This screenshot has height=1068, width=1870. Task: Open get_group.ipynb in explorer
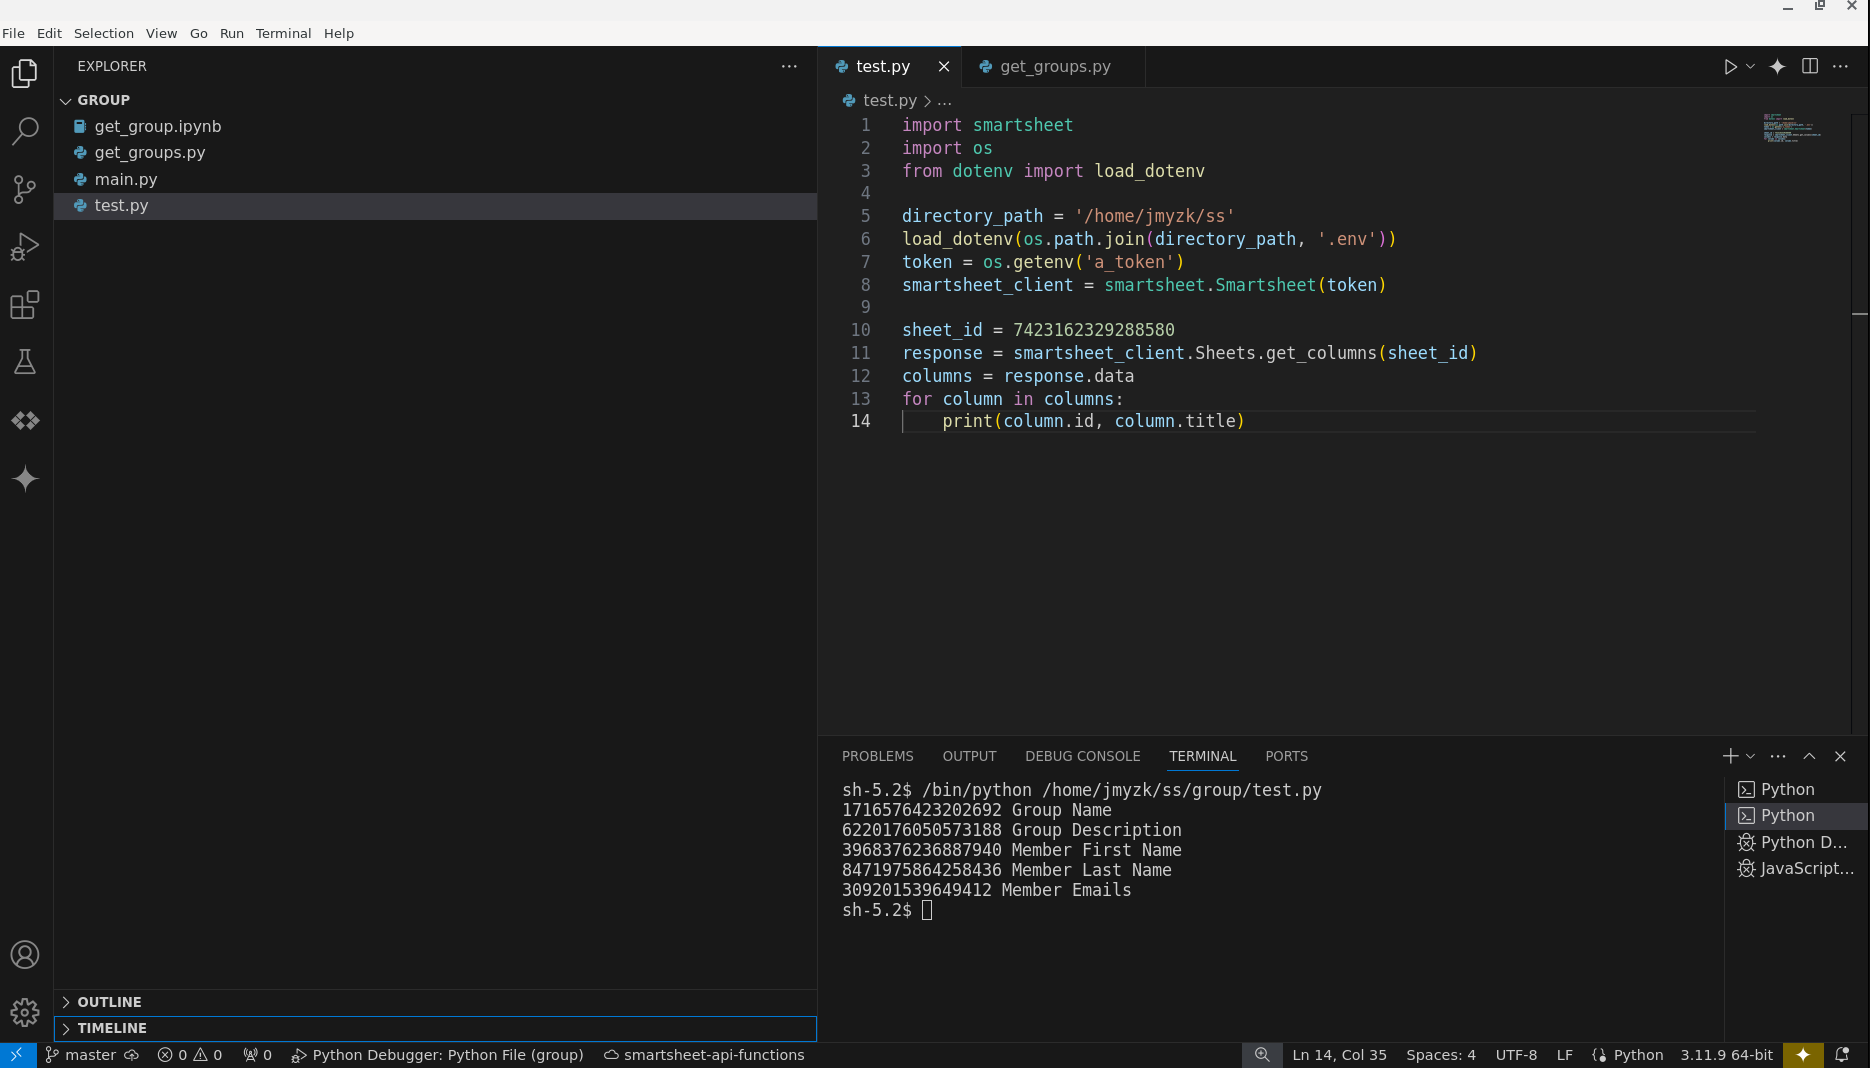pos(435,126)
